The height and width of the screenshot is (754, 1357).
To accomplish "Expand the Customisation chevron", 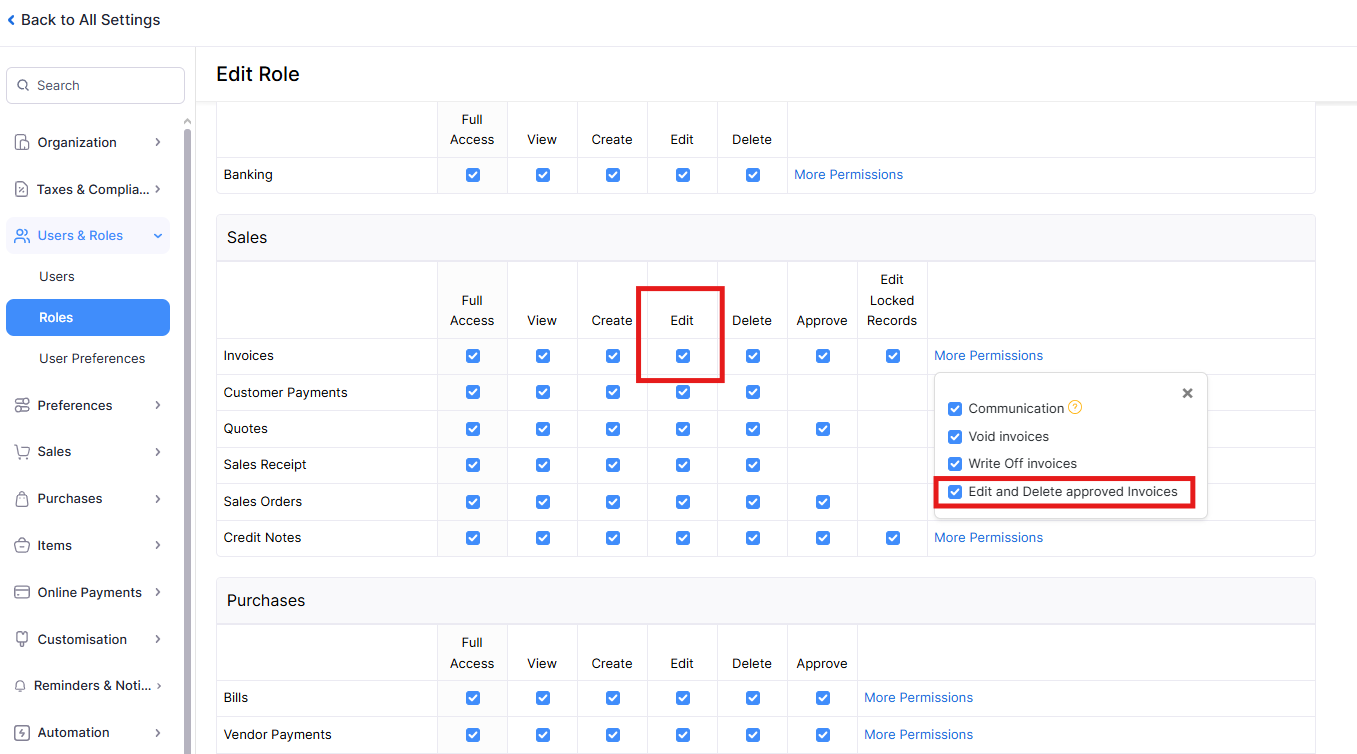I will [x=158, y=639].
